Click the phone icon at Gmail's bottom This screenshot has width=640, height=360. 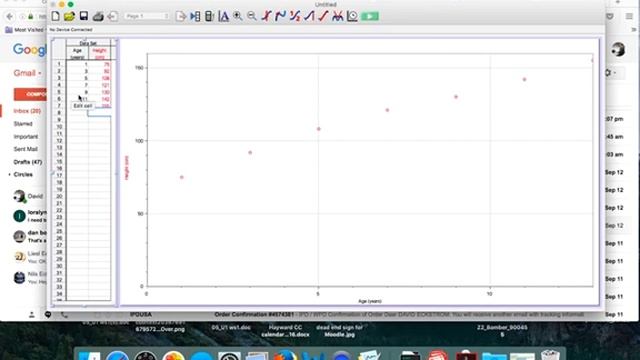tap(64, 315)
